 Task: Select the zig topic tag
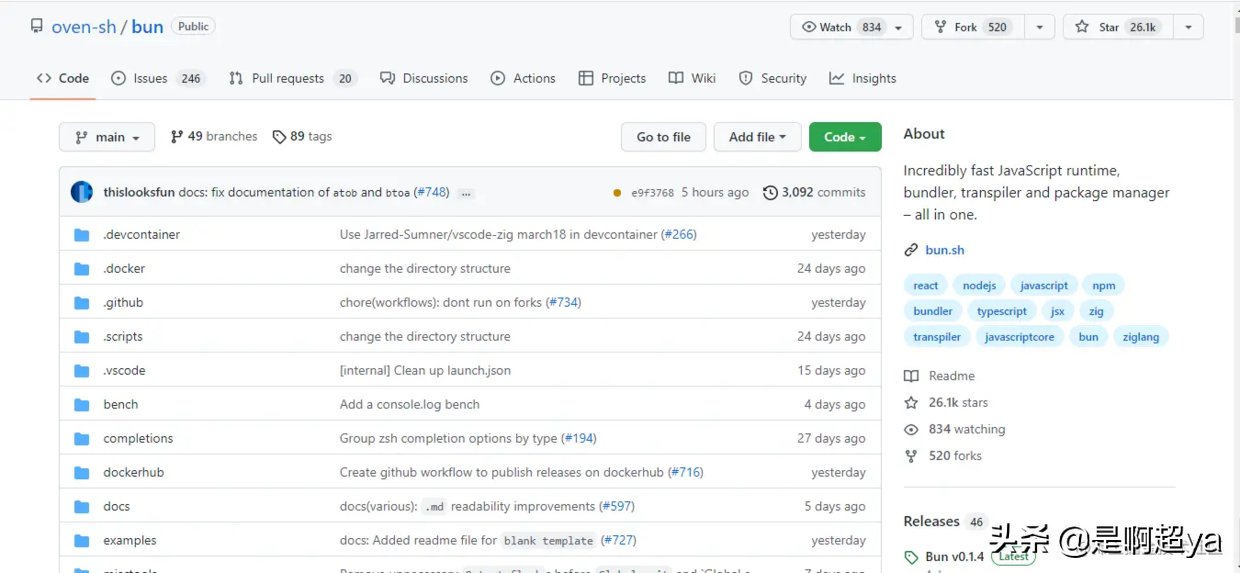pos(1096,311)
